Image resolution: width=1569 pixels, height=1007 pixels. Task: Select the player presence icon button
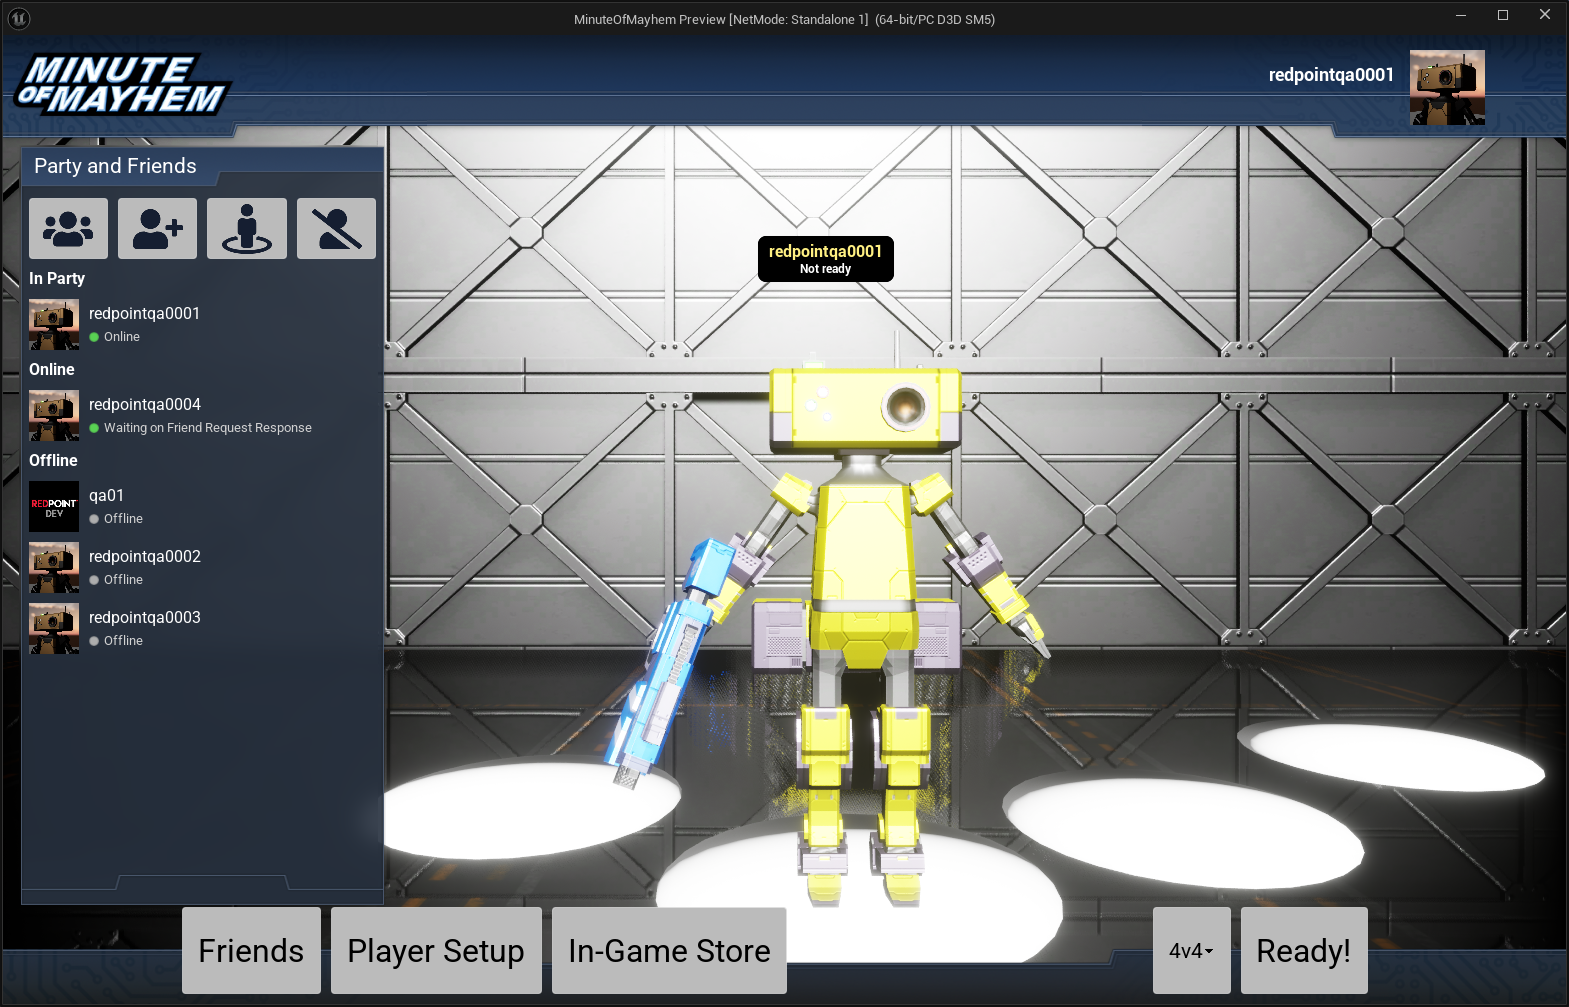coord(247,228)
